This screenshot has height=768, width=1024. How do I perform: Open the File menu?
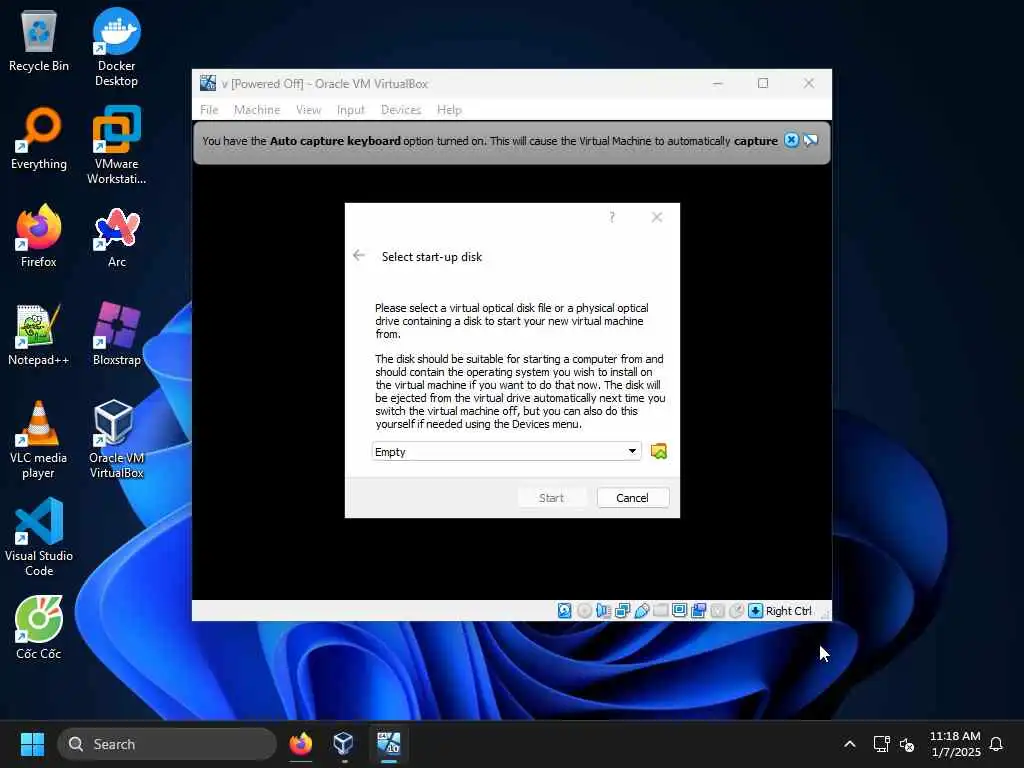click(209, 110)
